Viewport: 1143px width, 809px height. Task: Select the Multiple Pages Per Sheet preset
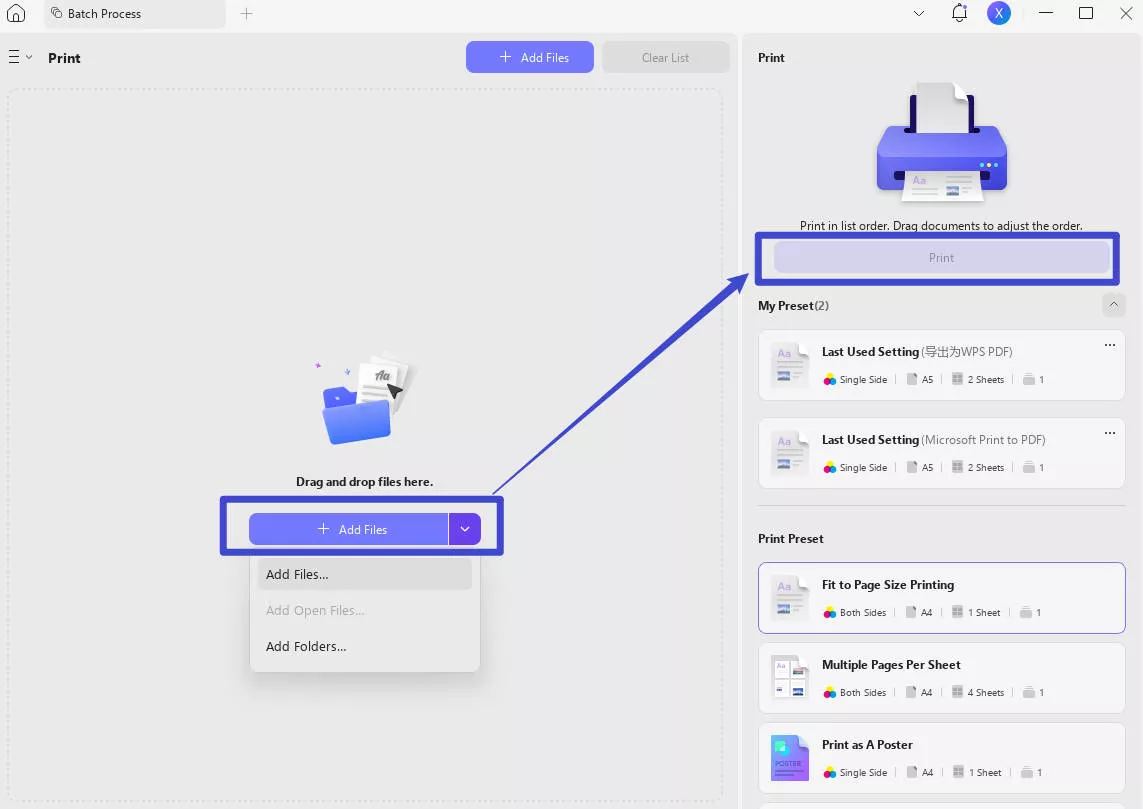(940, 678)
